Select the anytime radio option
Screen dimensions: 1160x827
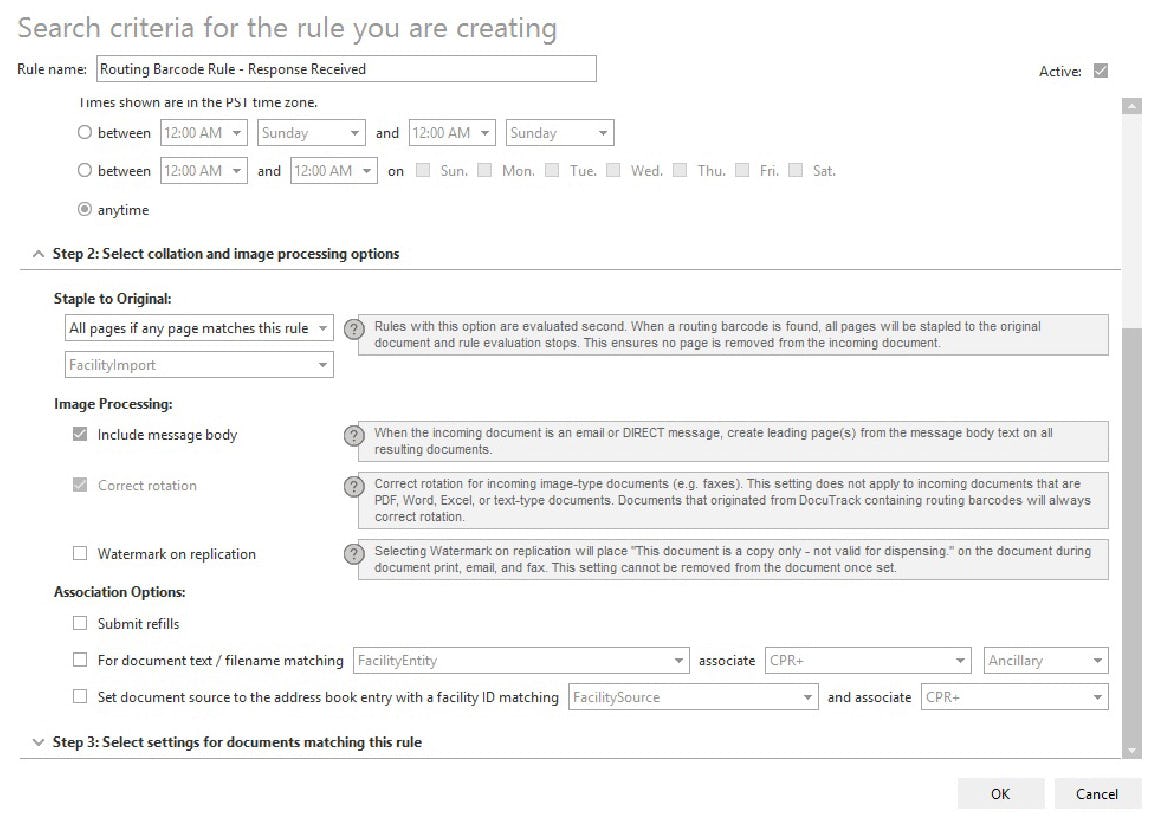click(85, 210)
